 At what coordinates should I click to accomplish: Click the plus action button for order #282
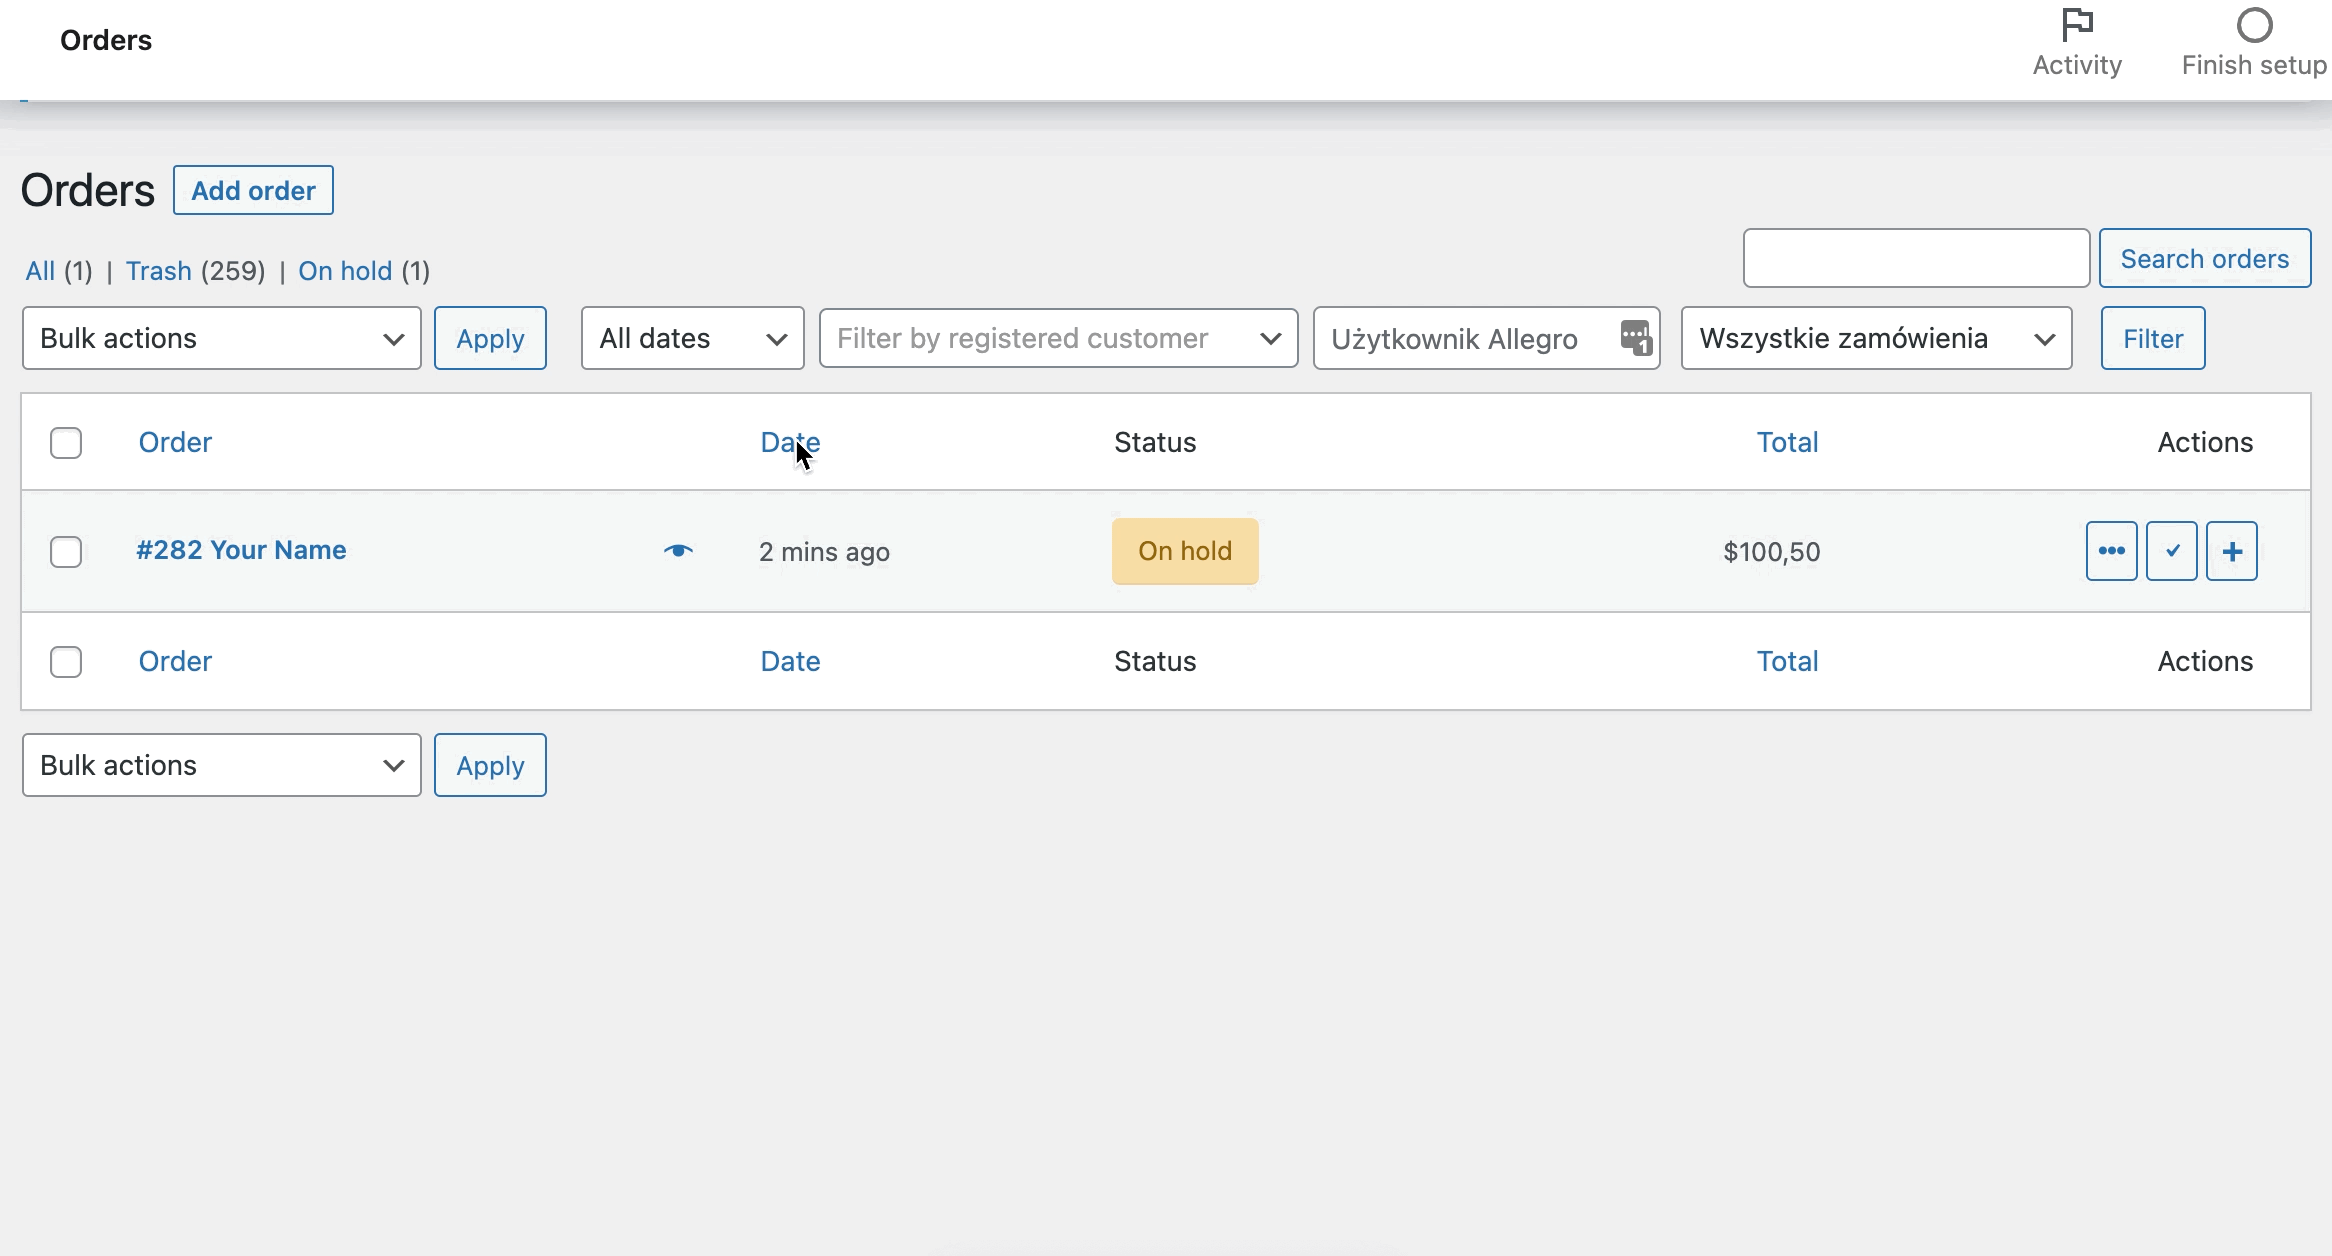pyautogui.click(x=2232, y=551)
